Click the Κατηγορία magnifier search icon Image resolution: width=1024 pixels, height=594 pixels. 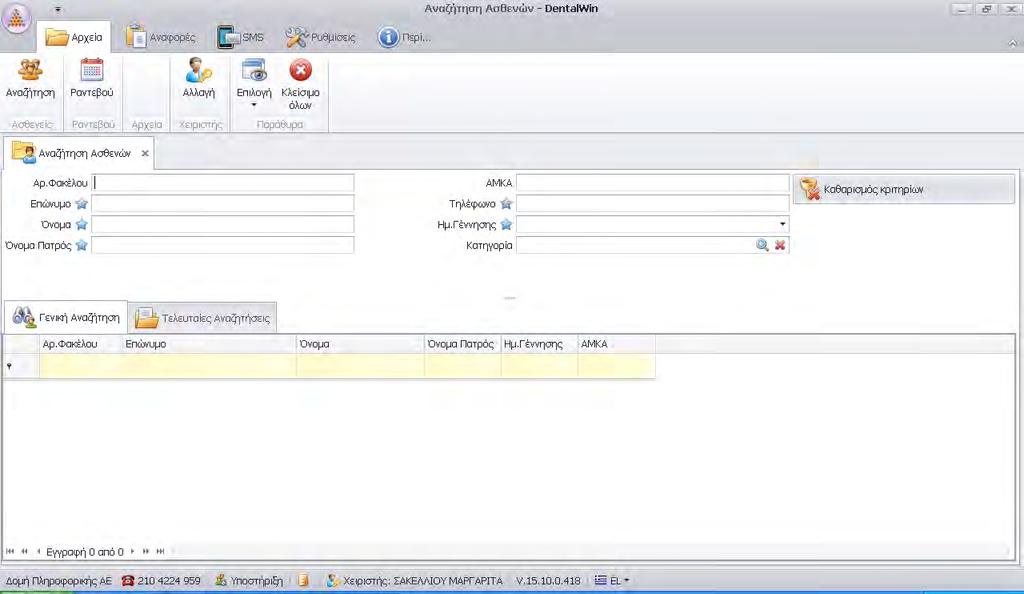pyautogui.click(x=762, y=245)
